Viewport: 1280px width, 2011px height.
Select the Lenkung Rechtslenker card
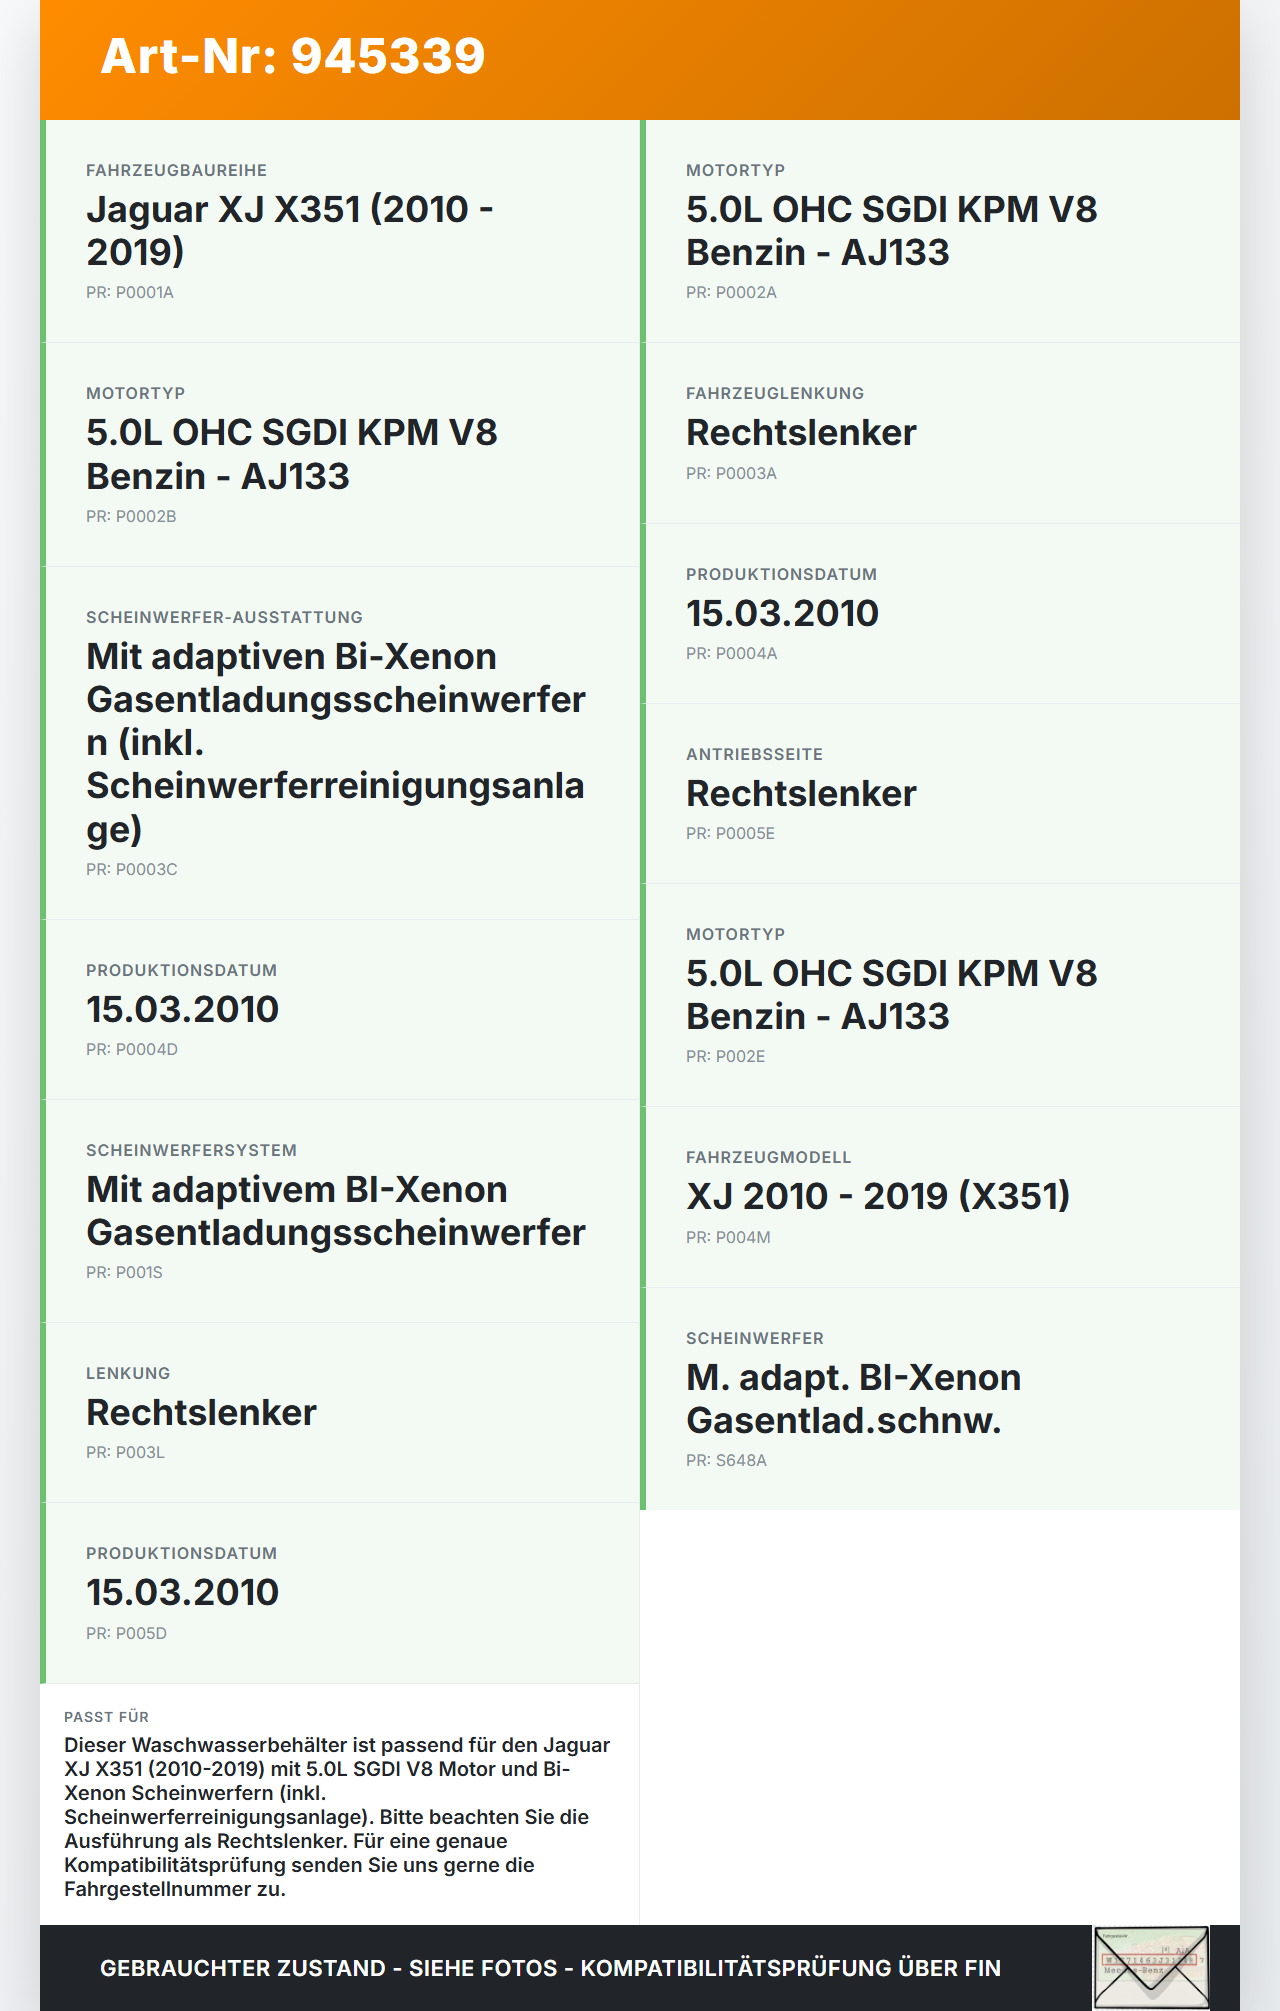coord(340,1412)
